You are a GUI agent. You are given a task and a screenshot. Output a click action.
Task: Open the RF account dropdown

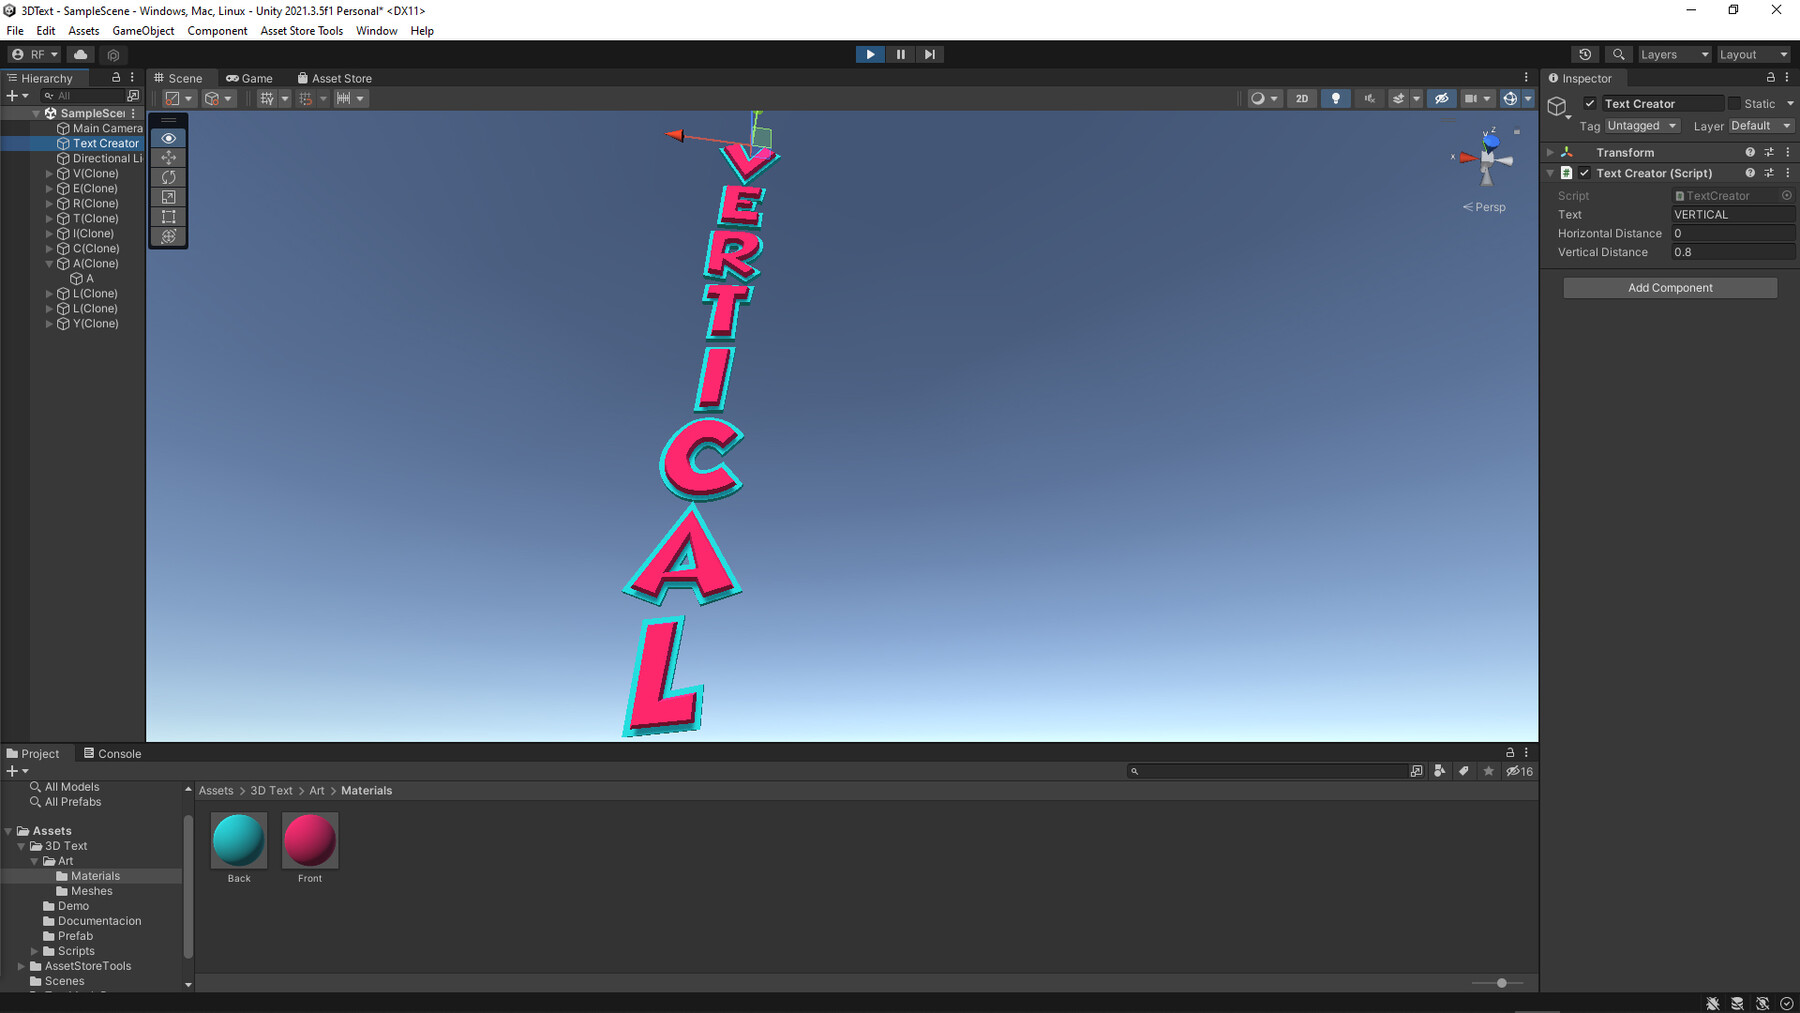(x=35, y=54)
